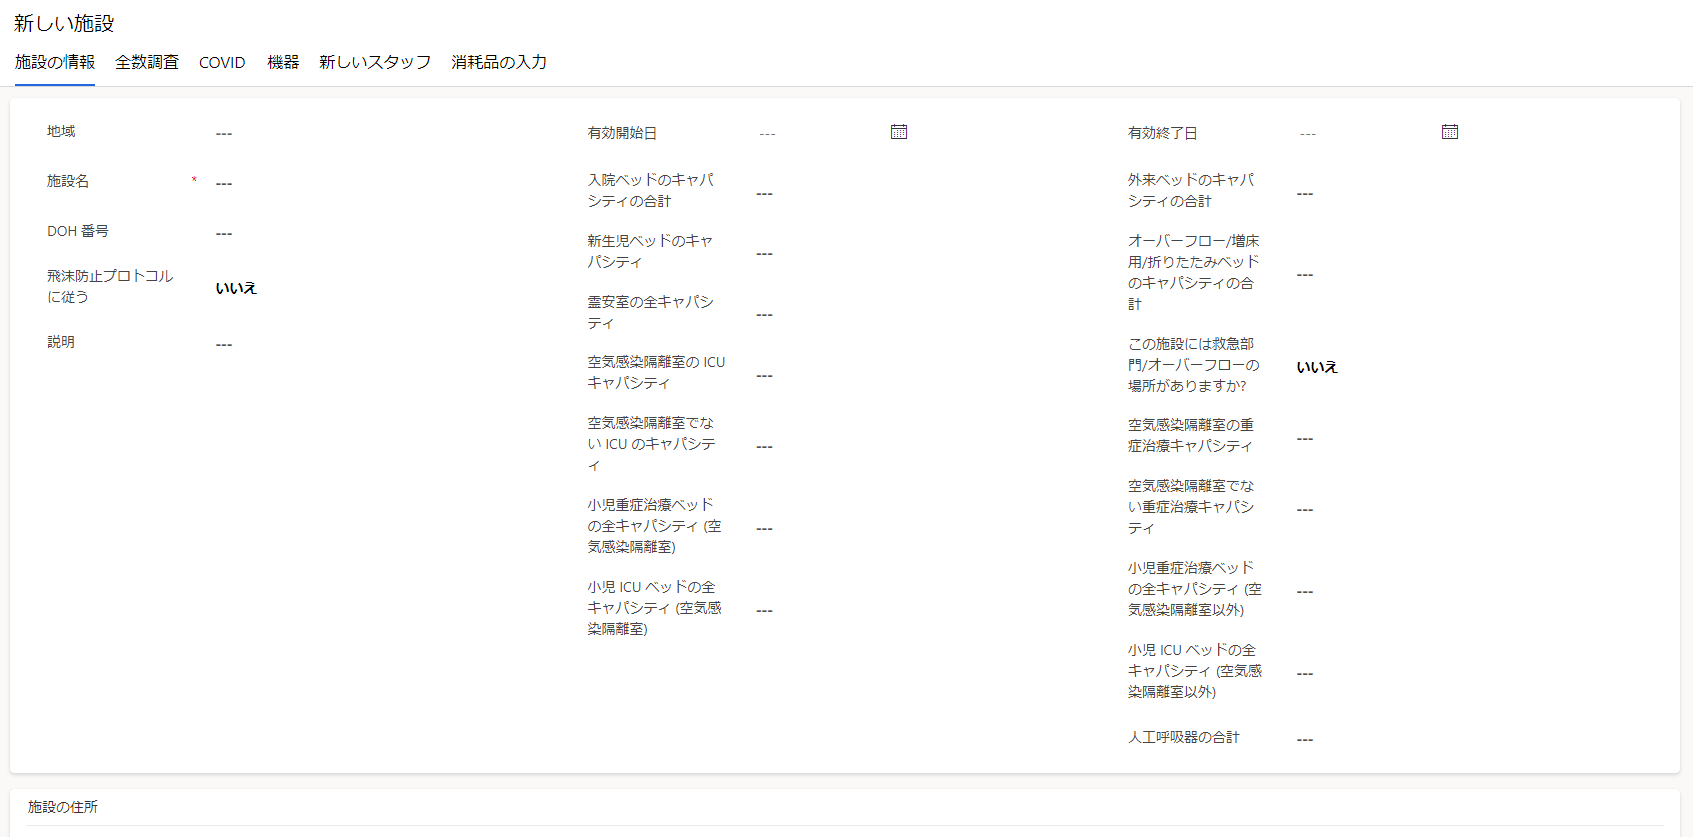Open the COVID tab

[x=222, y=62]
